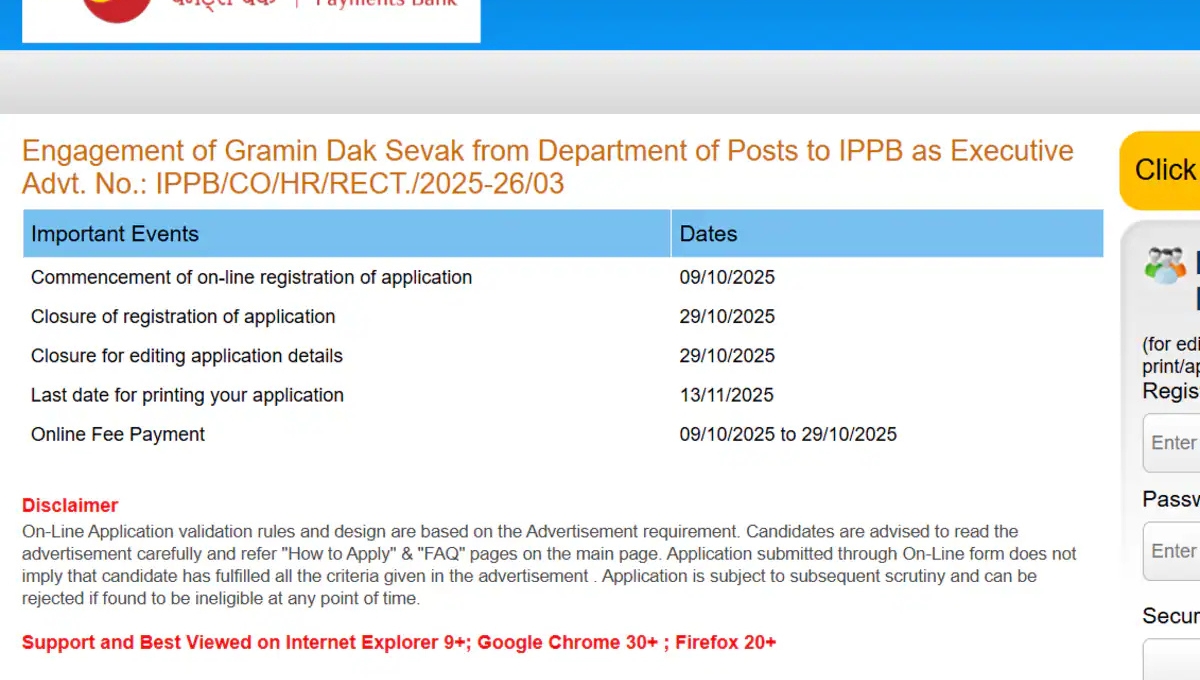Click the Disclaimer heading link

pos(69,505)
